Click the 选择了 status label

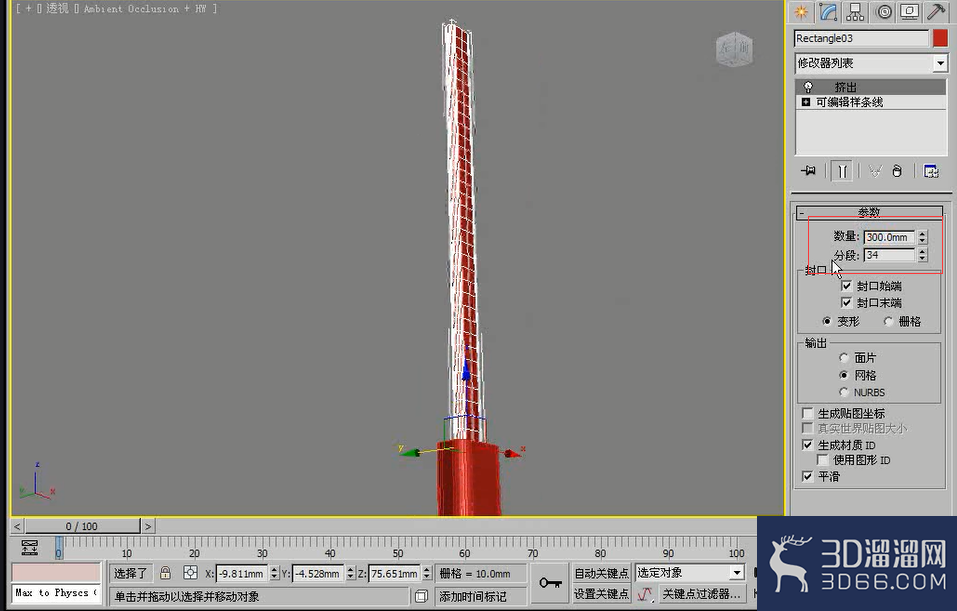pos(130,573)
